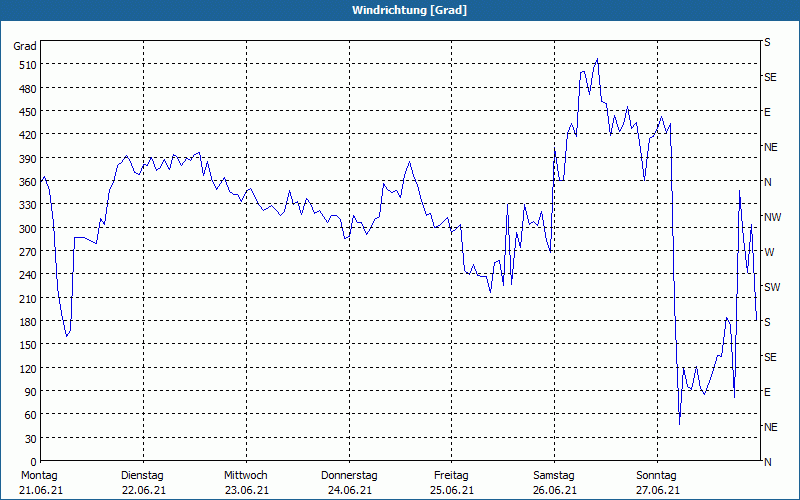The width and height of the screenshot is (800, 500).
Task: Click the "0" axis value
Action: [x=34, y=462]
